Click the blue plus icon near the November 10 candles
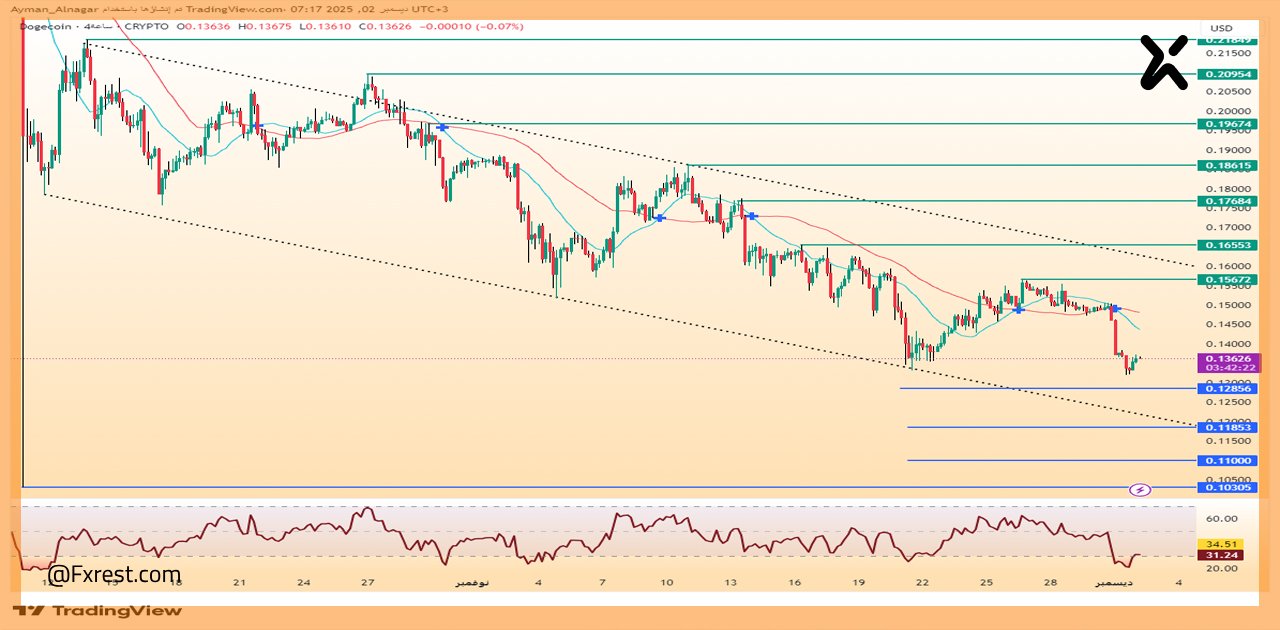 coord(660,216)
